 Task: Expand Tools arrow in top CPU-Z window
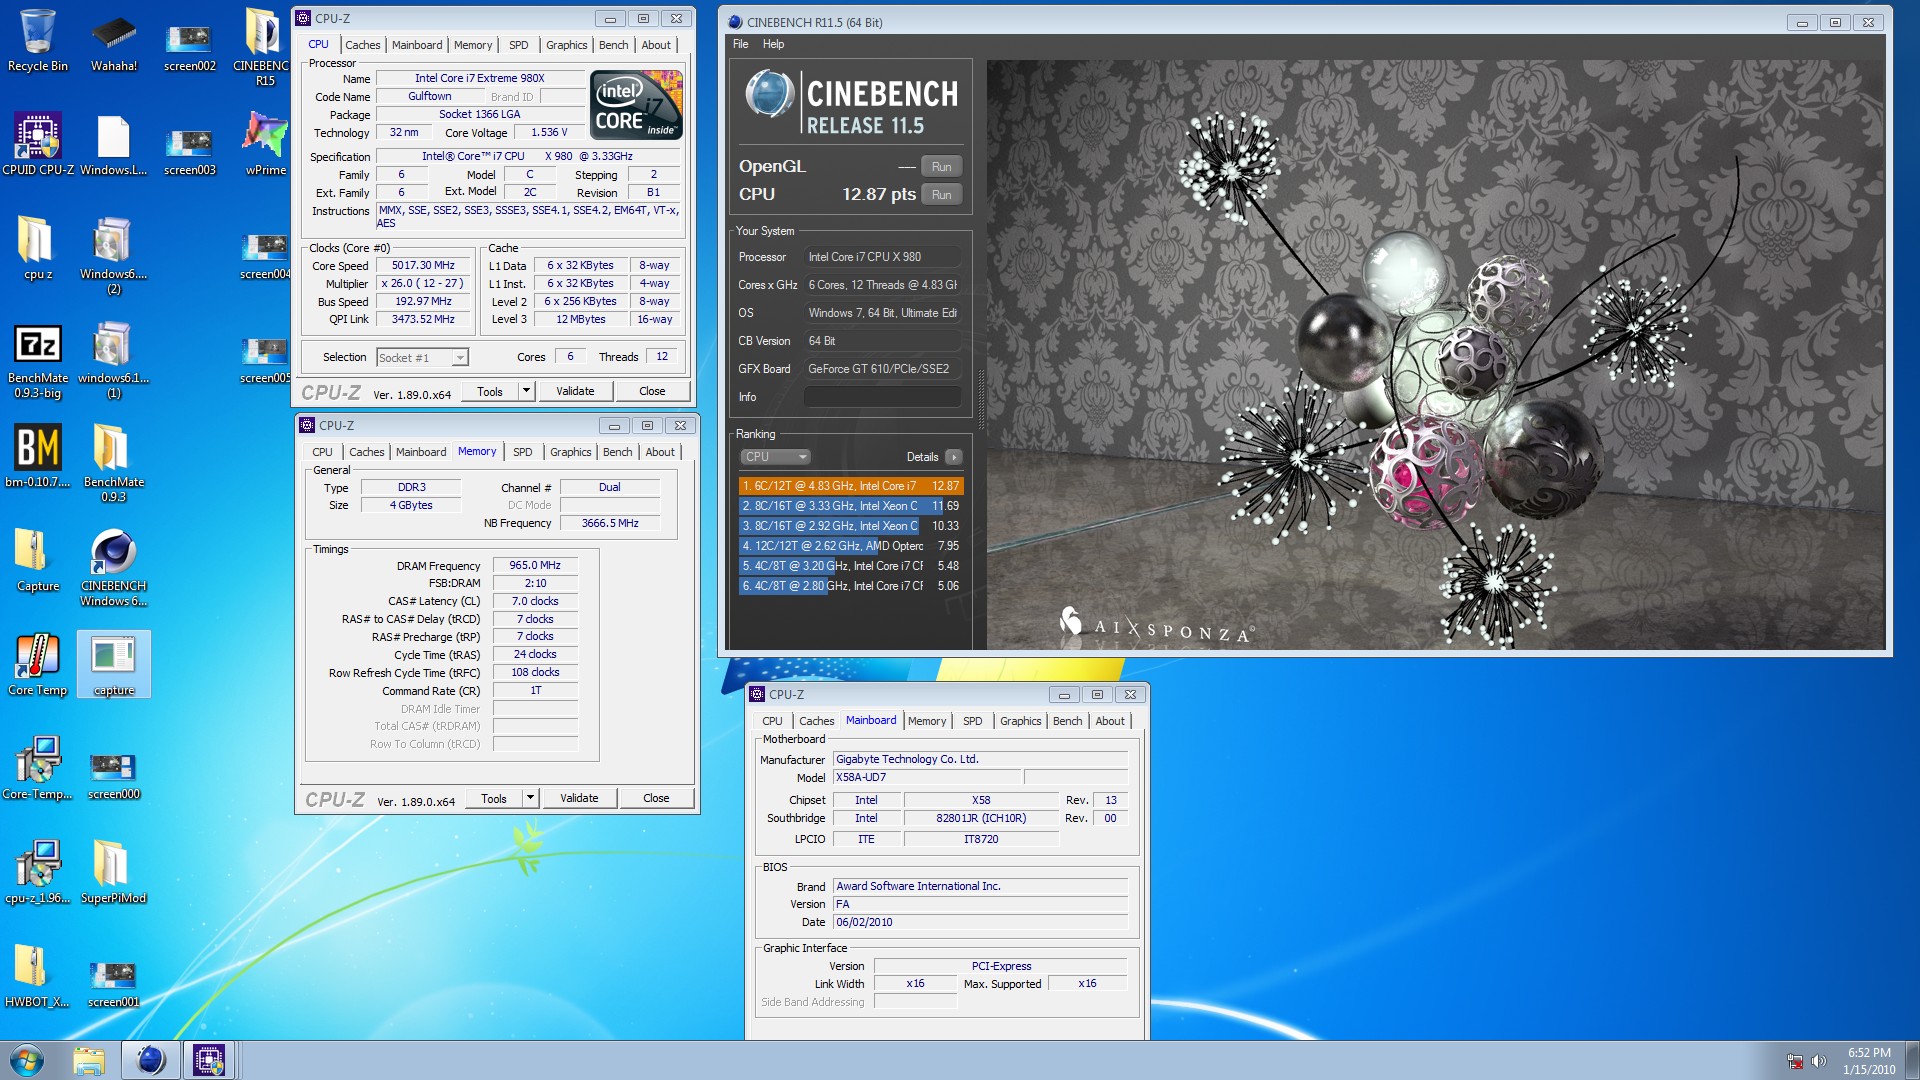point(526,391)
